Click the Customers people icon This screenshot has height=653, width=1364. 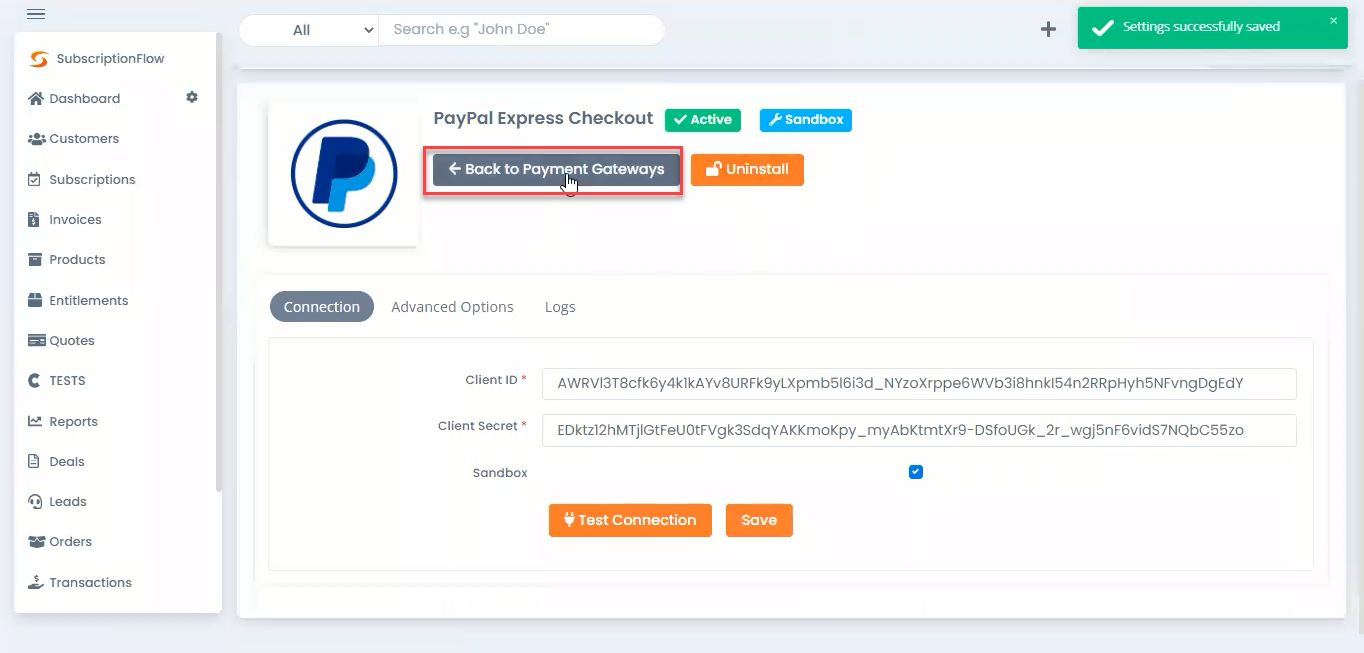coord(36,139)
